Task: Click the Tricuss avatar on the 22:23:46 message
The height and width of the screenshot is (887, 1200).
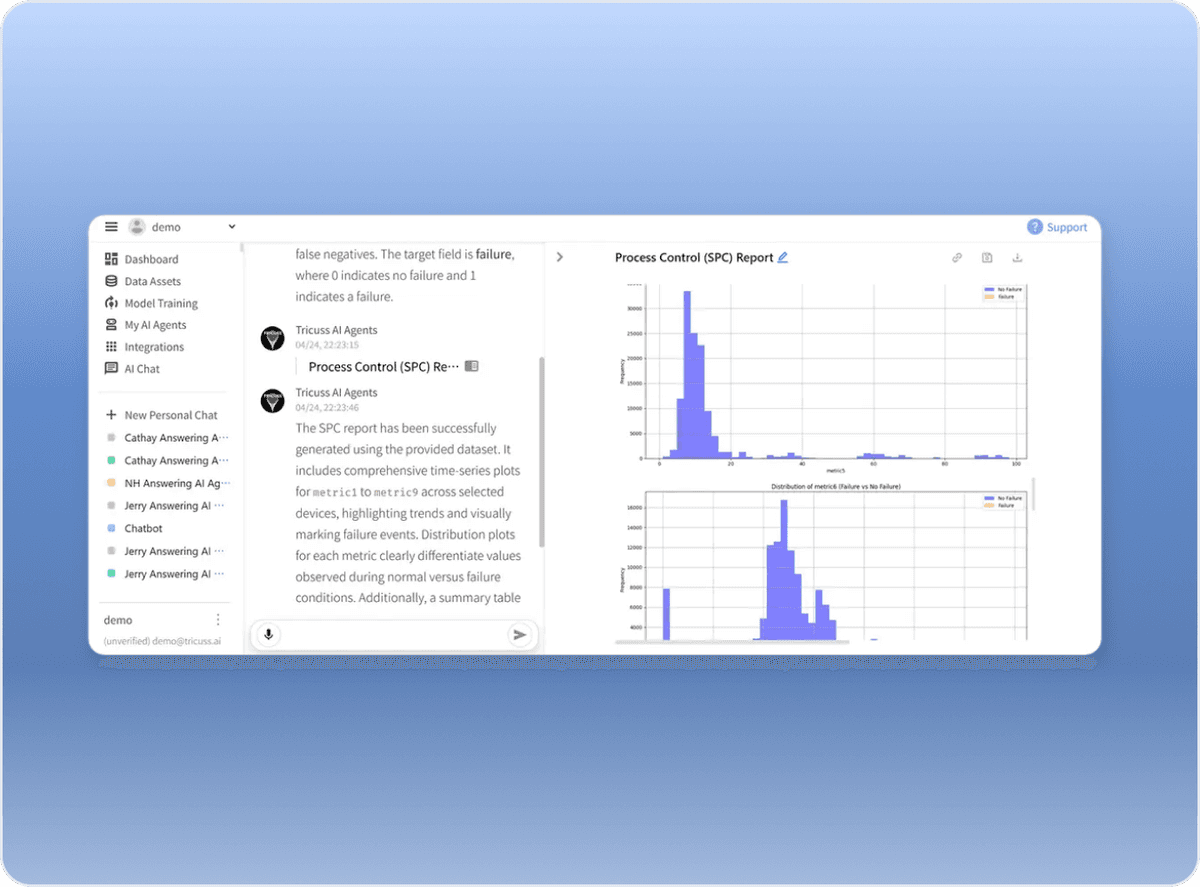Action: click(x=272, y=401)
